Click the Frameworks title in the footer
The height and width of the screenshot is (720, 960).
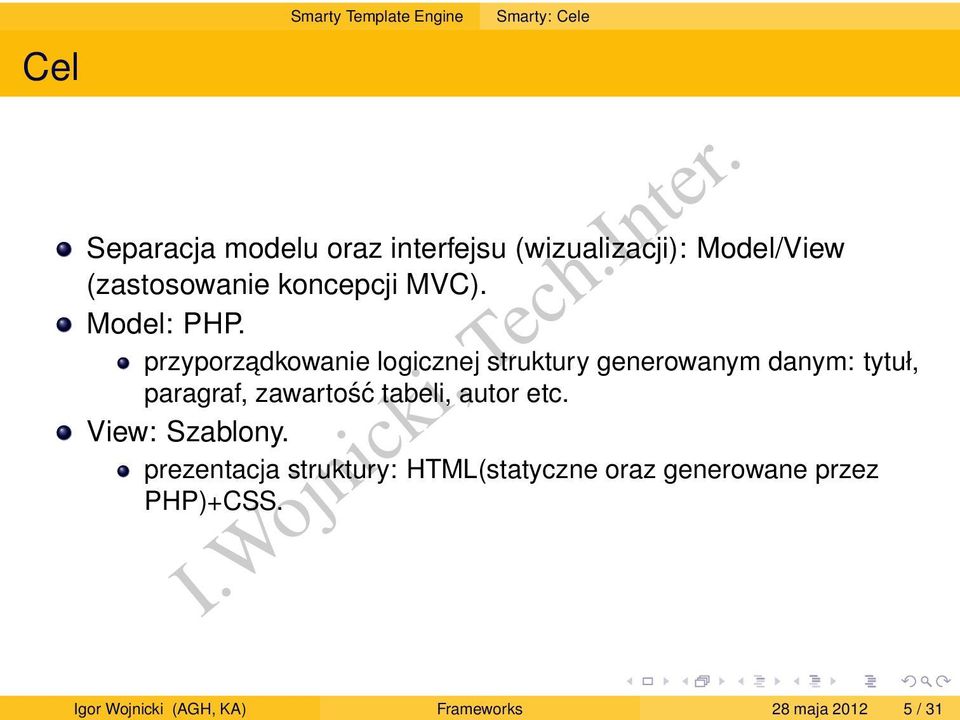click(x=479, y=709)
